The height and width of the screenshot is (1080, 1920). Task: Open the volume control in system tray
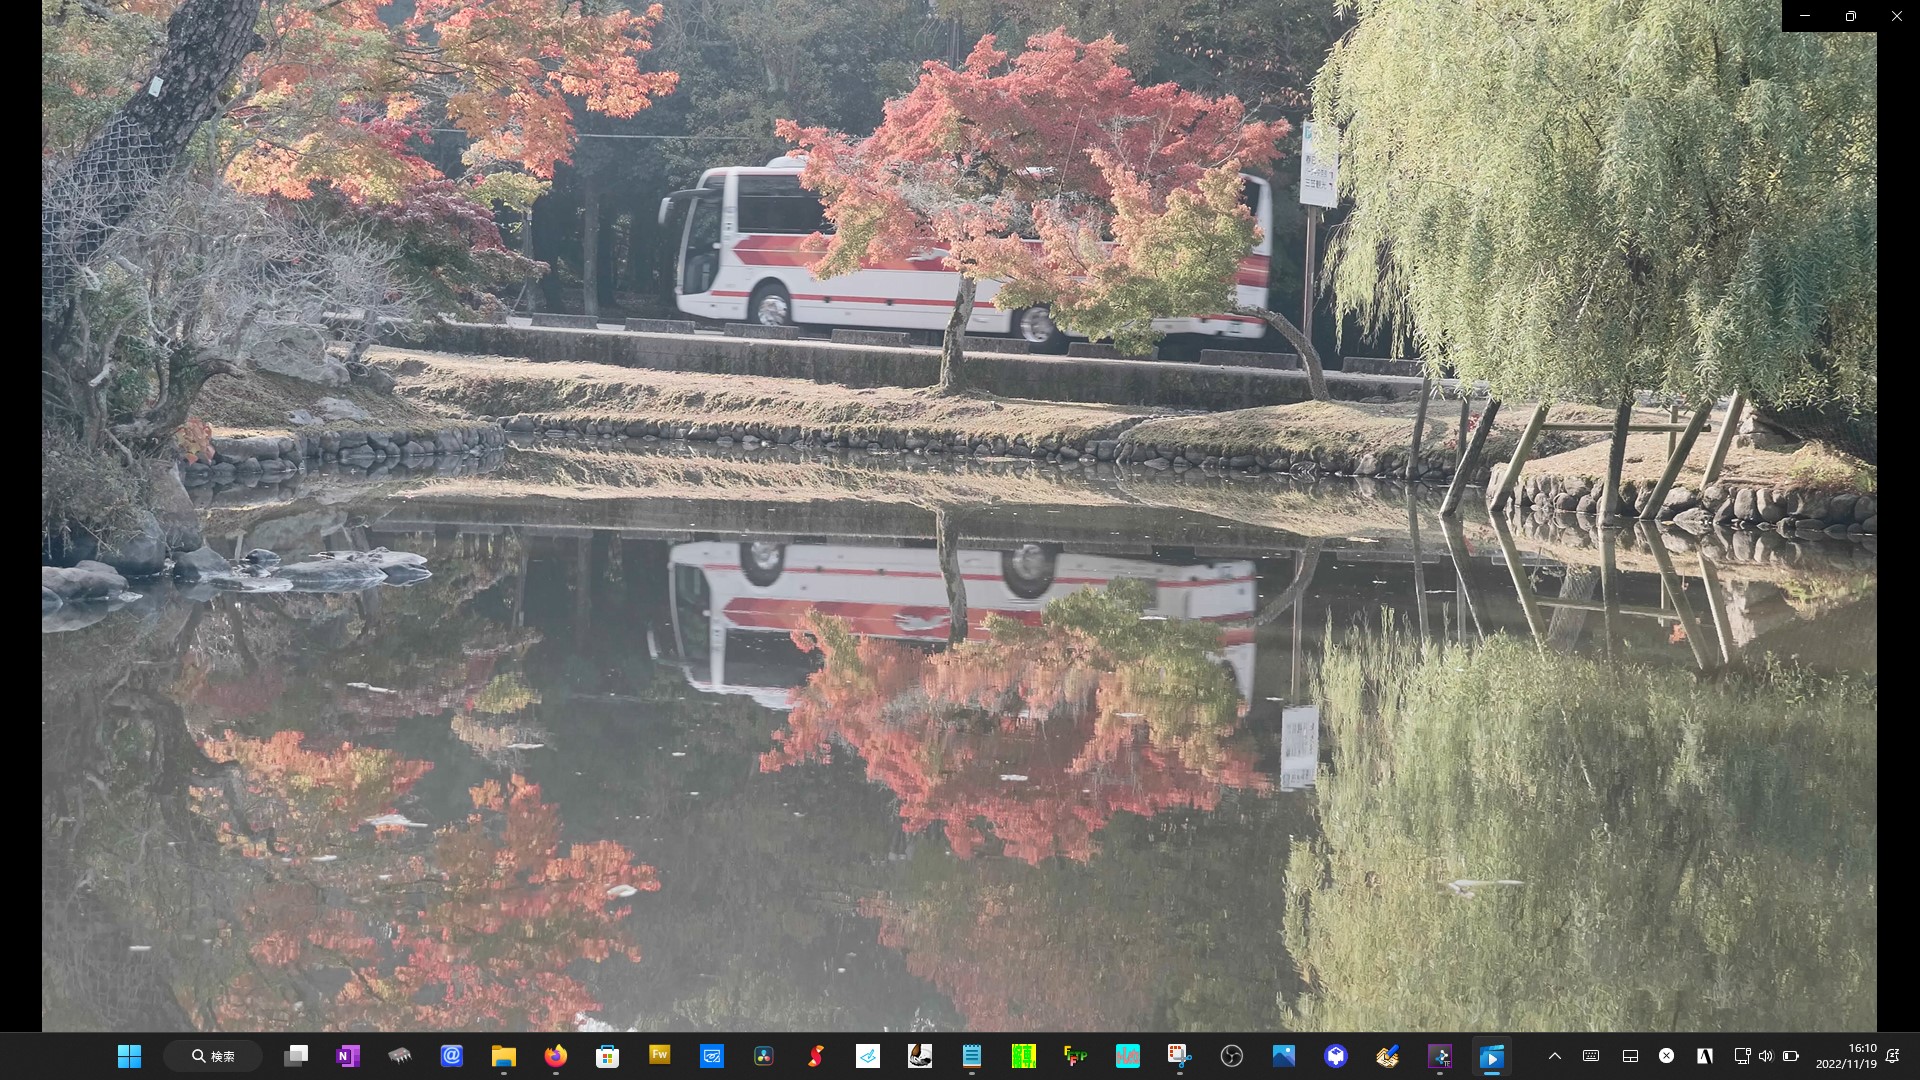1765,1056
